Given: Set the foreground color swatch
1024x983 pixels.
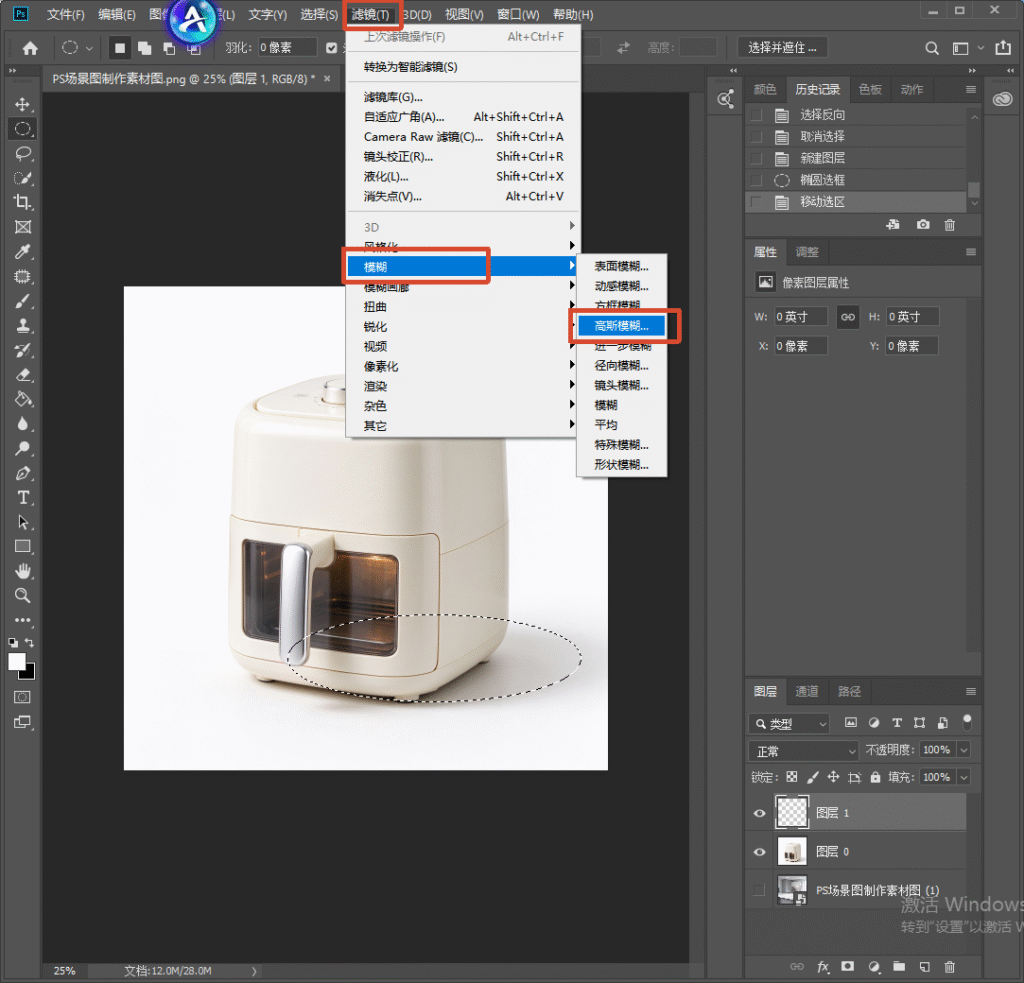Looking at the screenshot, I should (17, 661).
